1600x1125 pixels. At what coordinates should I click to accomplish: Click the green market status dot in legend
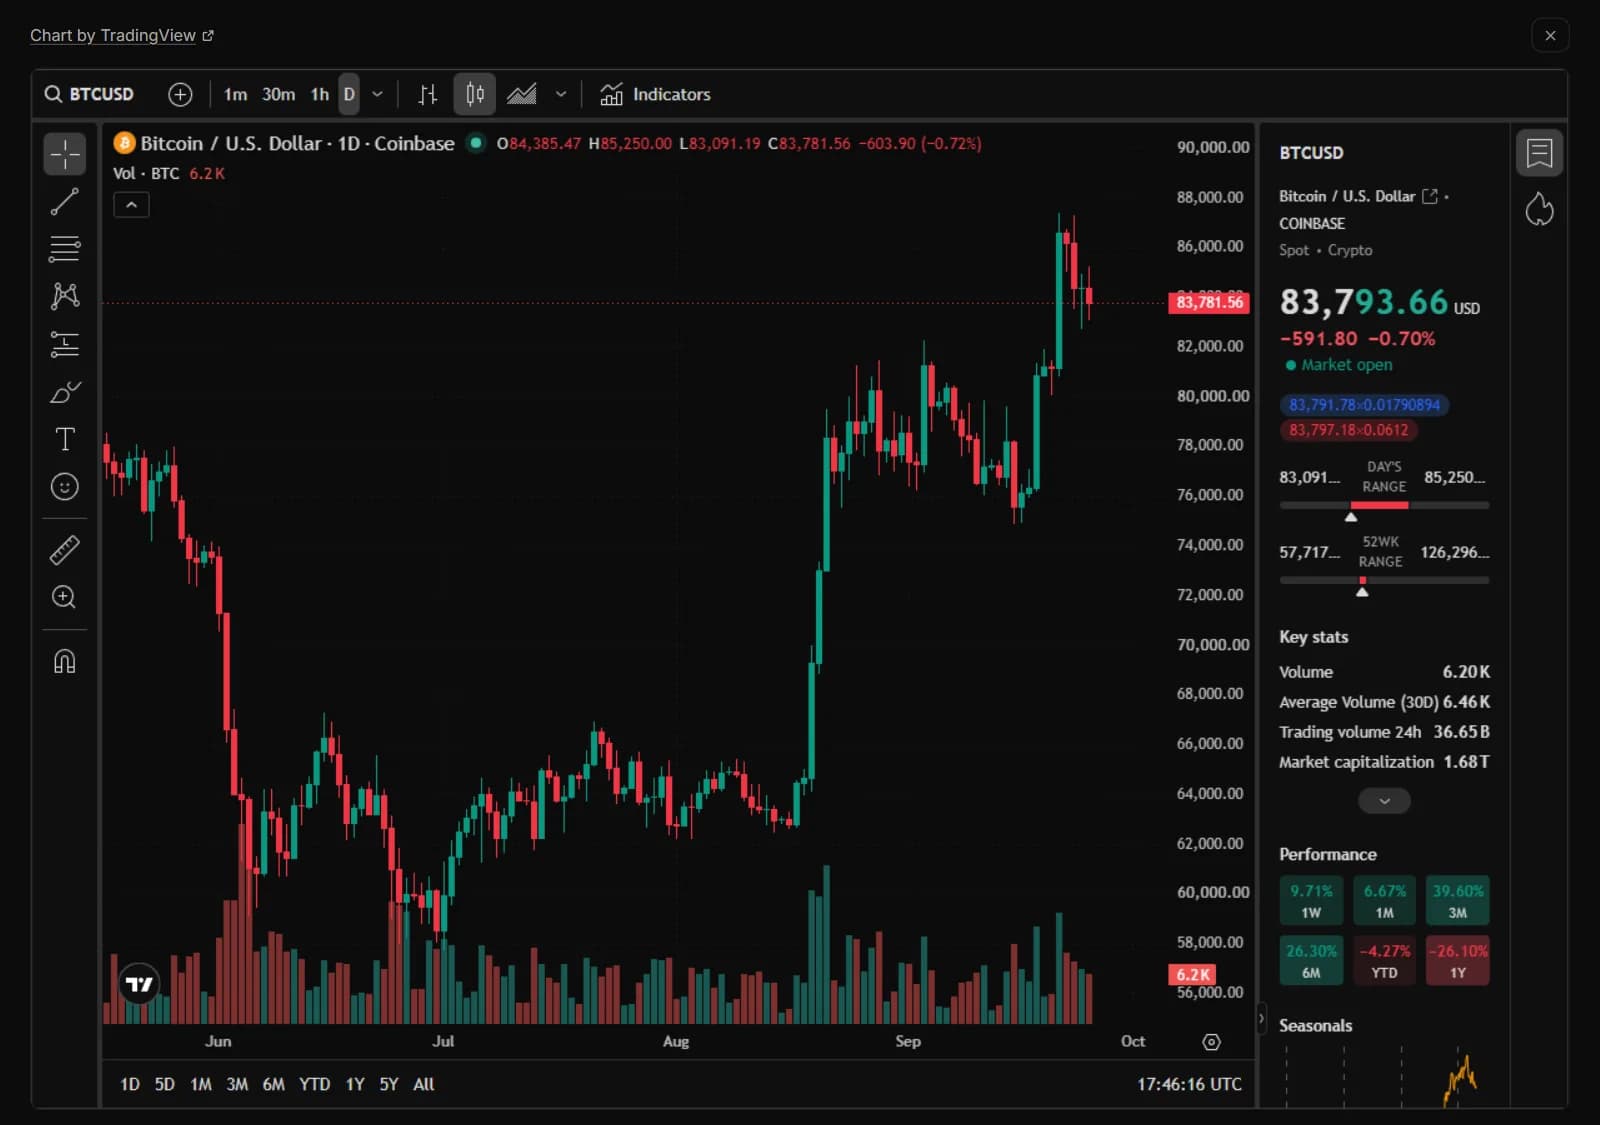click(x=476, y=143)
